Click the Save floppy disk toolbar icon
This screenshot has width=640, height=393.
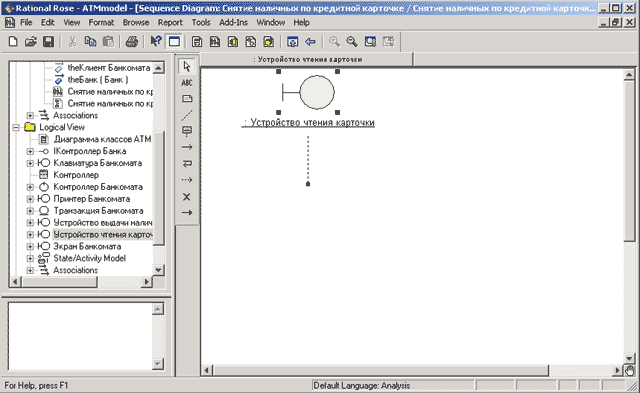point(49,41)
